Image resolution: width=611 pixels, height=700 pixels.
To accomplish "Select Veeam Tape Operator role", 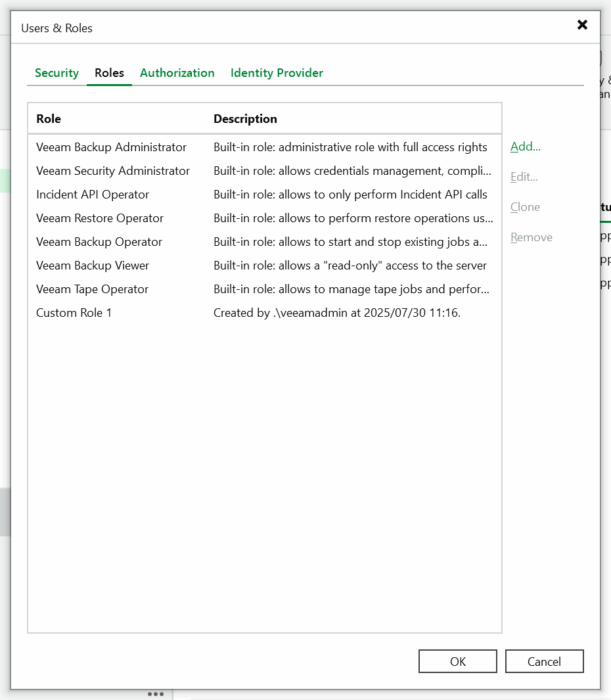I will (x=265, y=289).
